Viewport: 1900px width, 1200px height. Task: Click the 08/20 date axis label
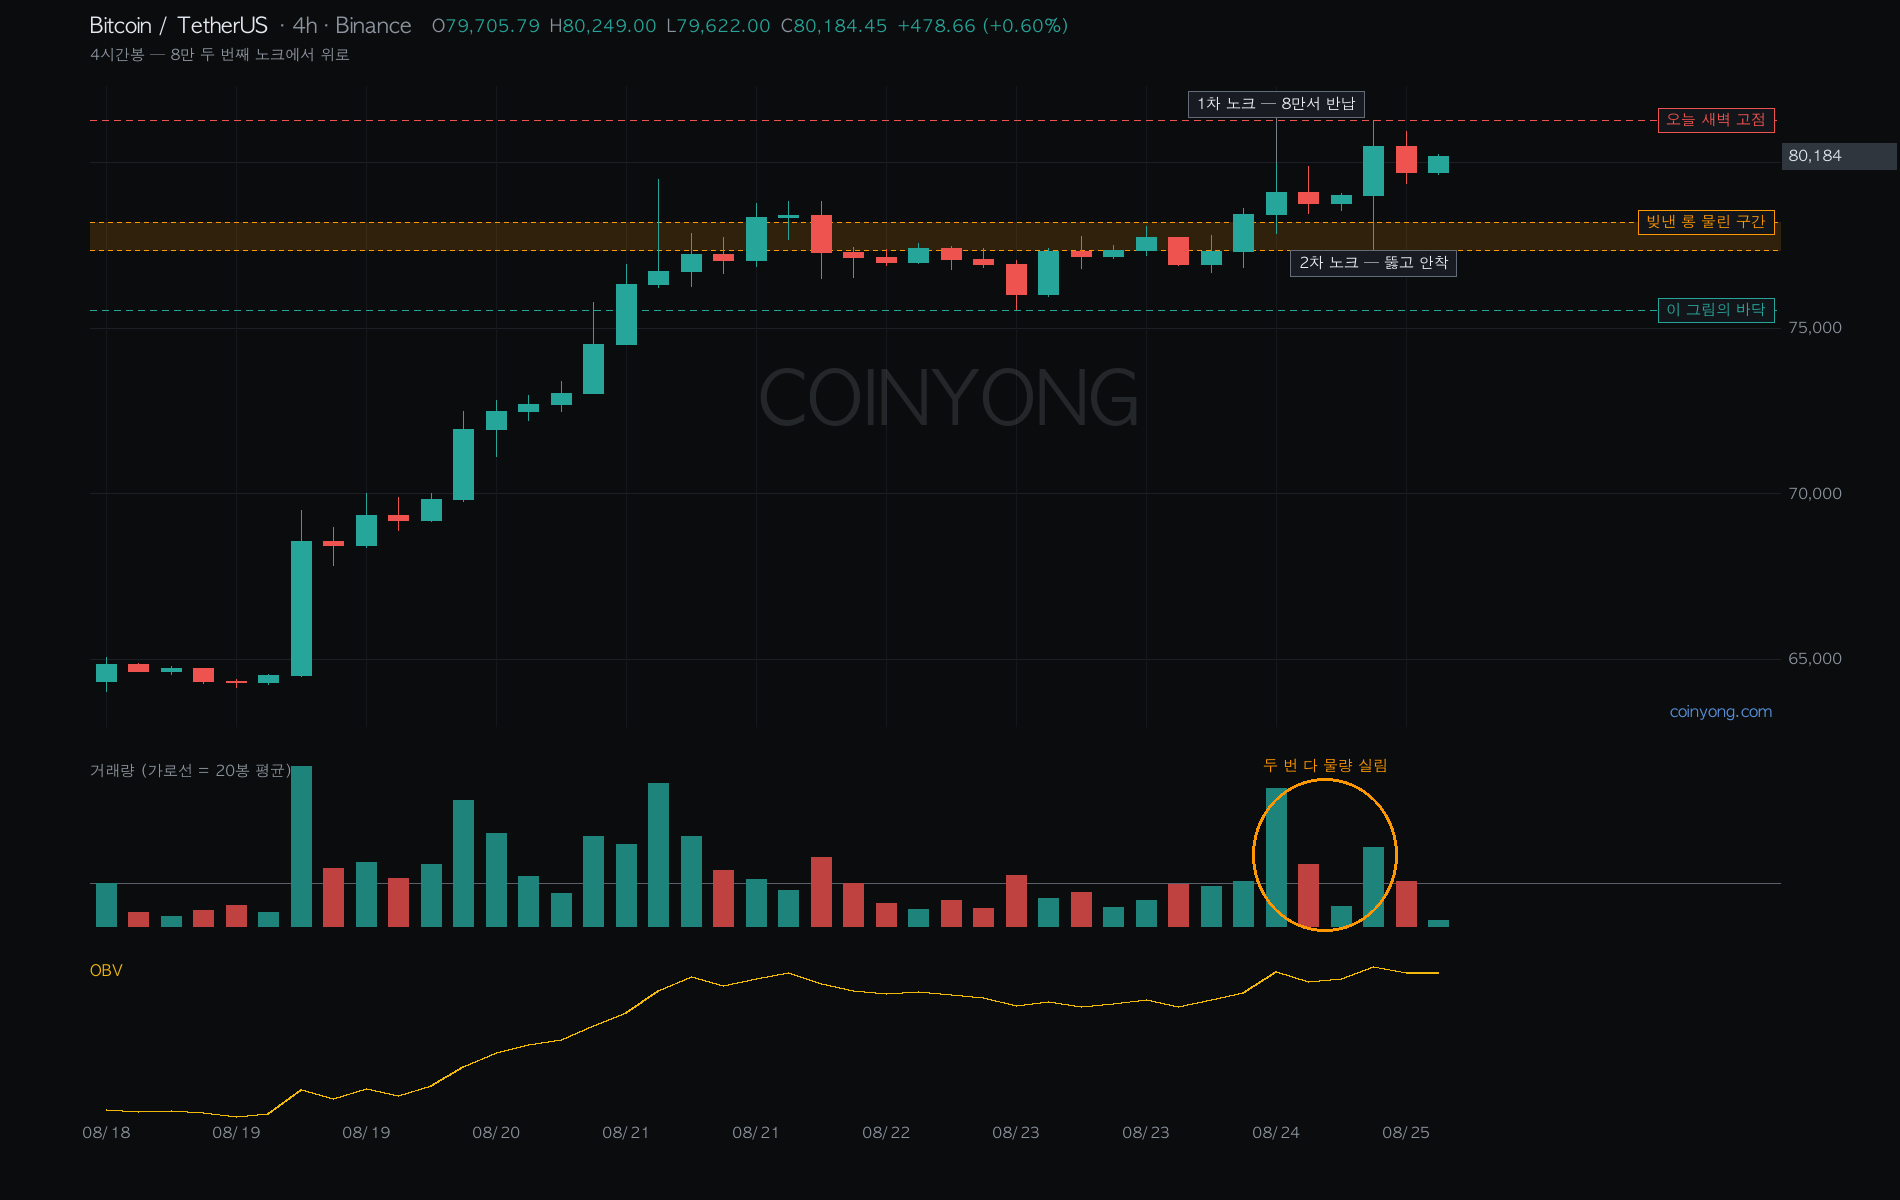[496, 1133]
